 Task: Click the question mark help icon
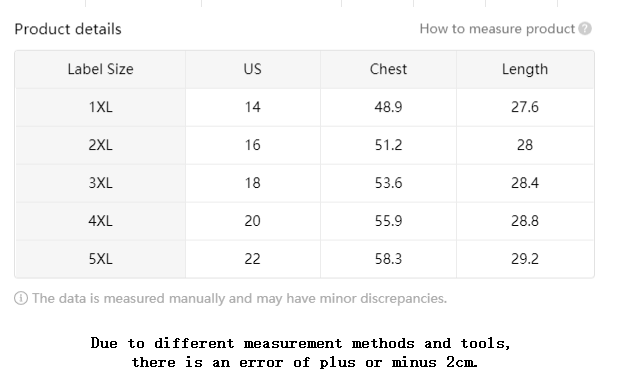coord(585,29)
